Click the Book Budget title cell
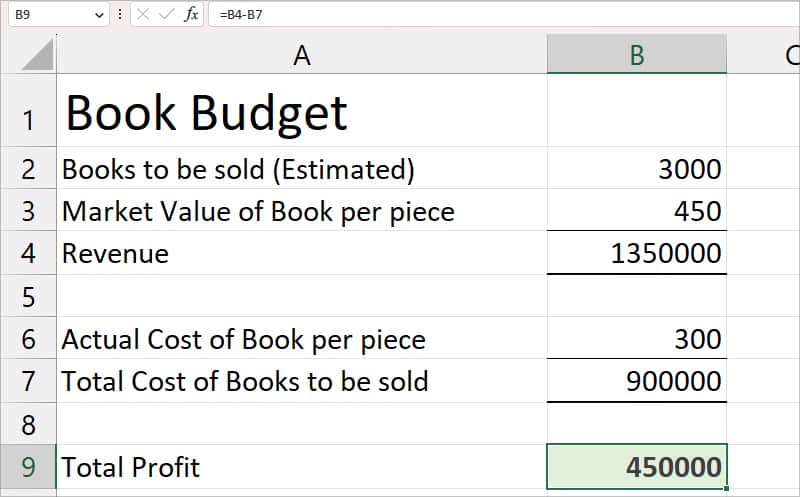 point(302,110)
